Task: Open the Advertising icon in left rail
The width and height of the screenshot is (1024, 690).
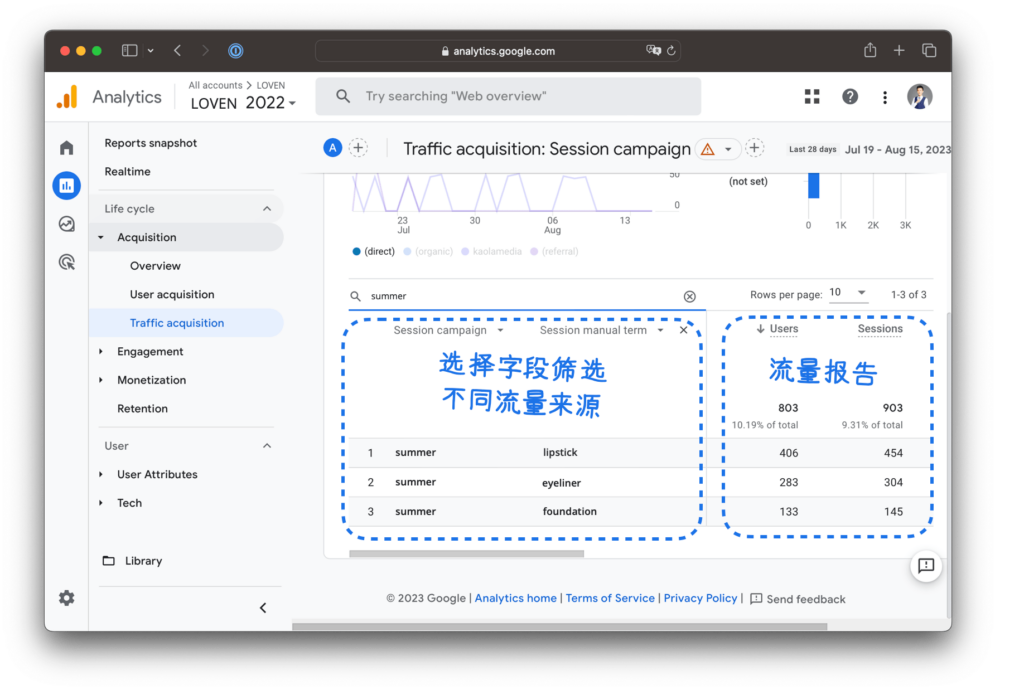Action: click(x=67, y=262)
